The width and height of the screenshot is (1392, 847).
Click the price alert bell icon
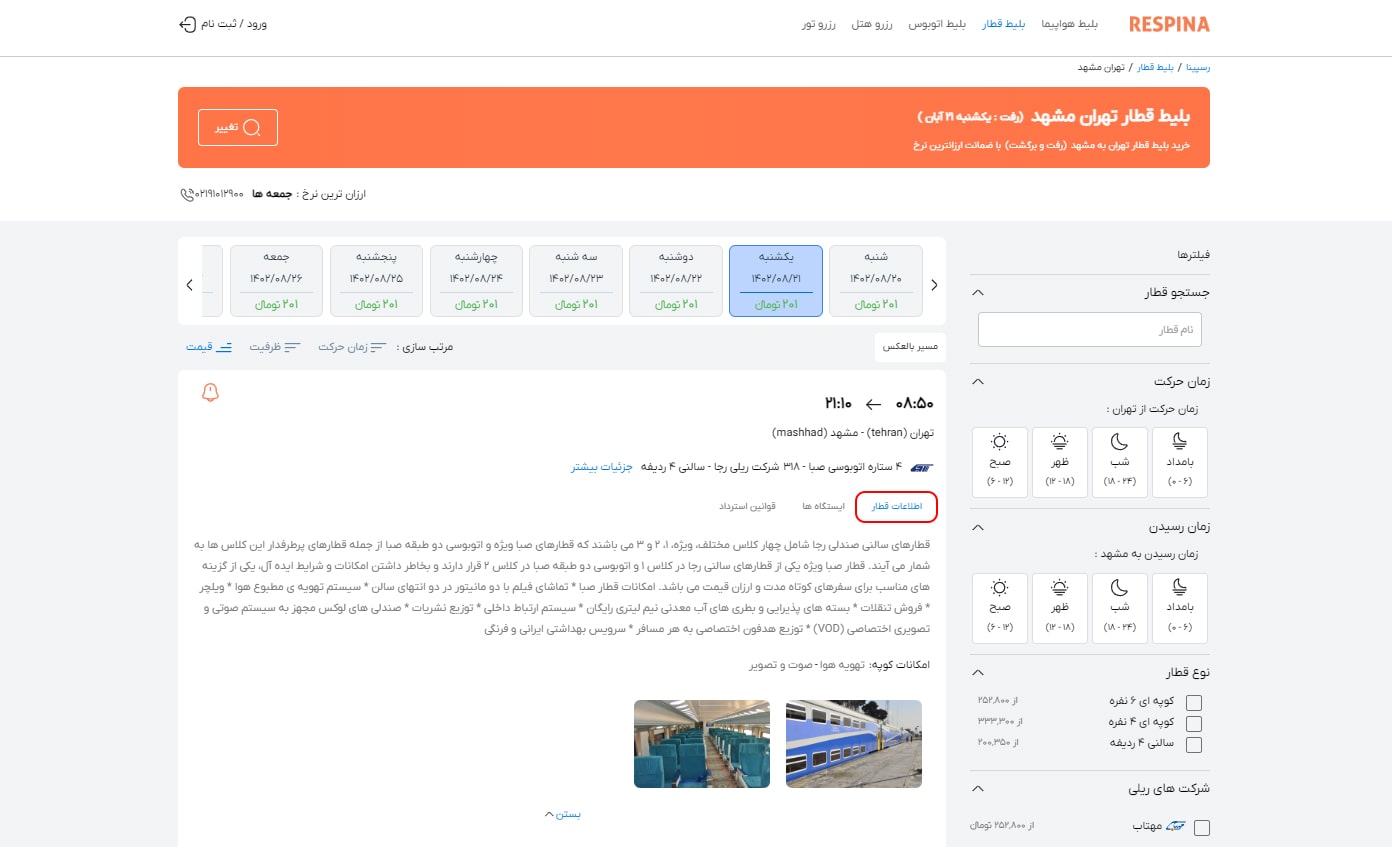point(210,393)
